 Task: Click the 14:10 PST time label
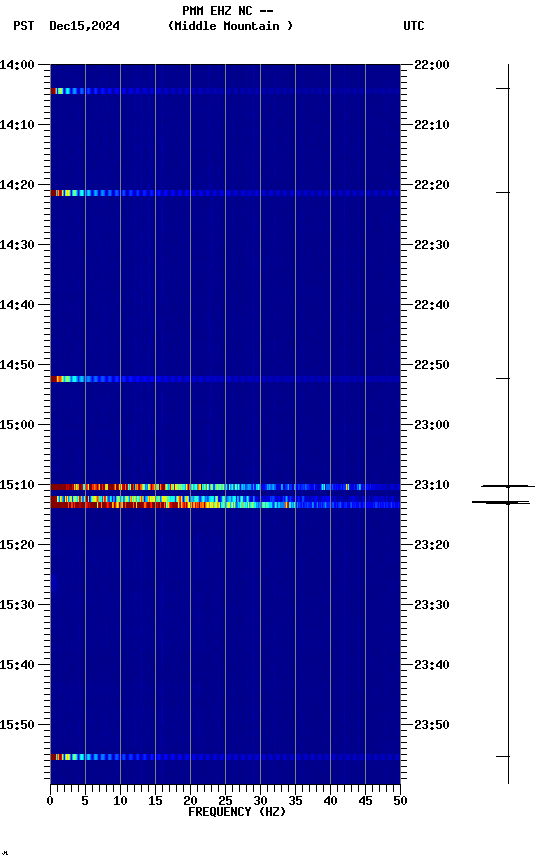17,125
